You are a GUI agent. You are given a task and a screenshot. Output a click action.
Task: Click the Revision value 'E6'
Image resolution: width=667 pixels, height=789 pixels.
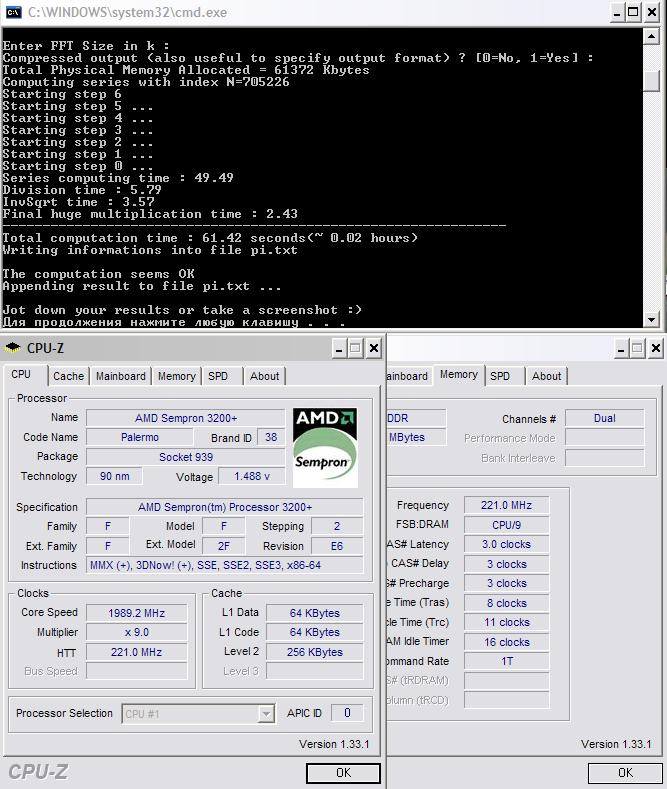click(x=337, y=546)
